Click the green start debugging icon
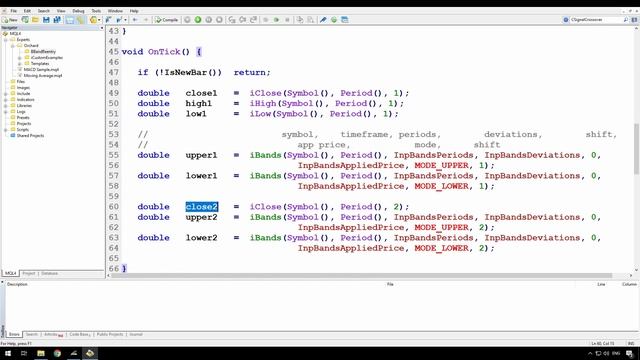 click(198, 20)
